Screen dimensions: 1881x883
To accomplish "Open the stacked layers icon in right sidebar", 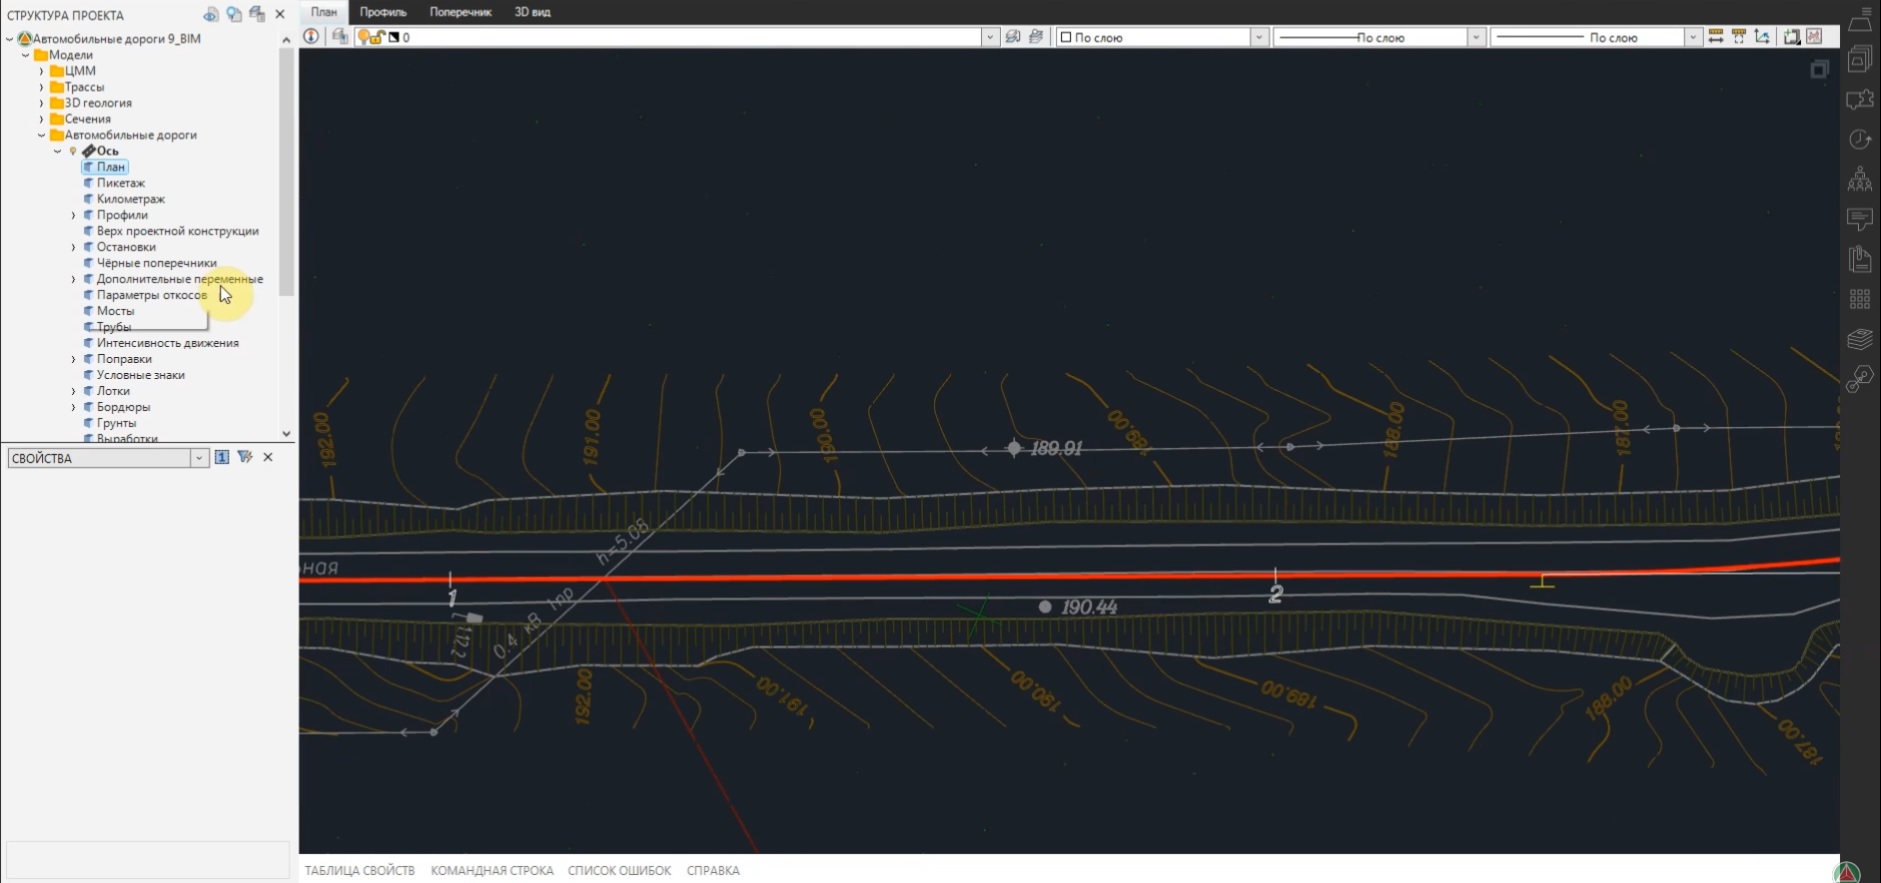I will point(1860,339).
